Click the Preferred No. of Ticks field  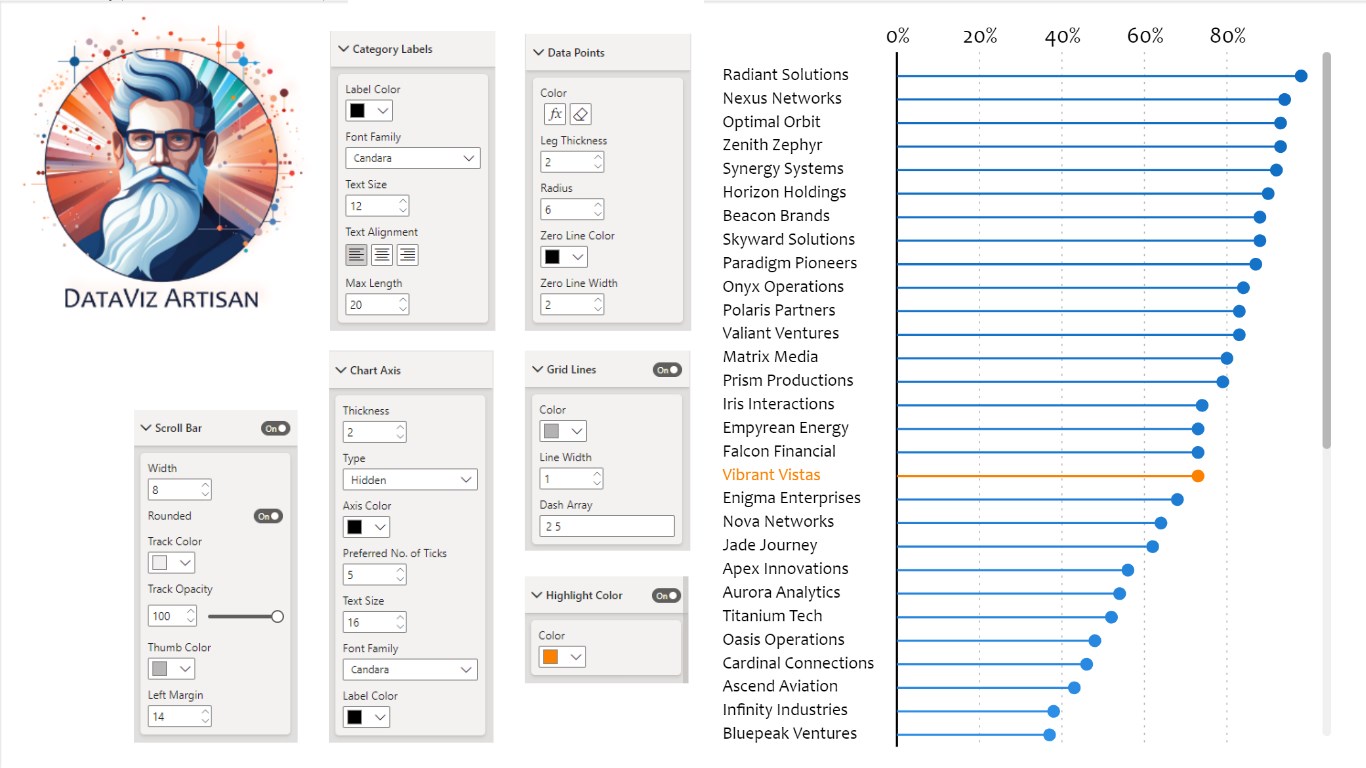pyautogui.click(x=375, y=575)
